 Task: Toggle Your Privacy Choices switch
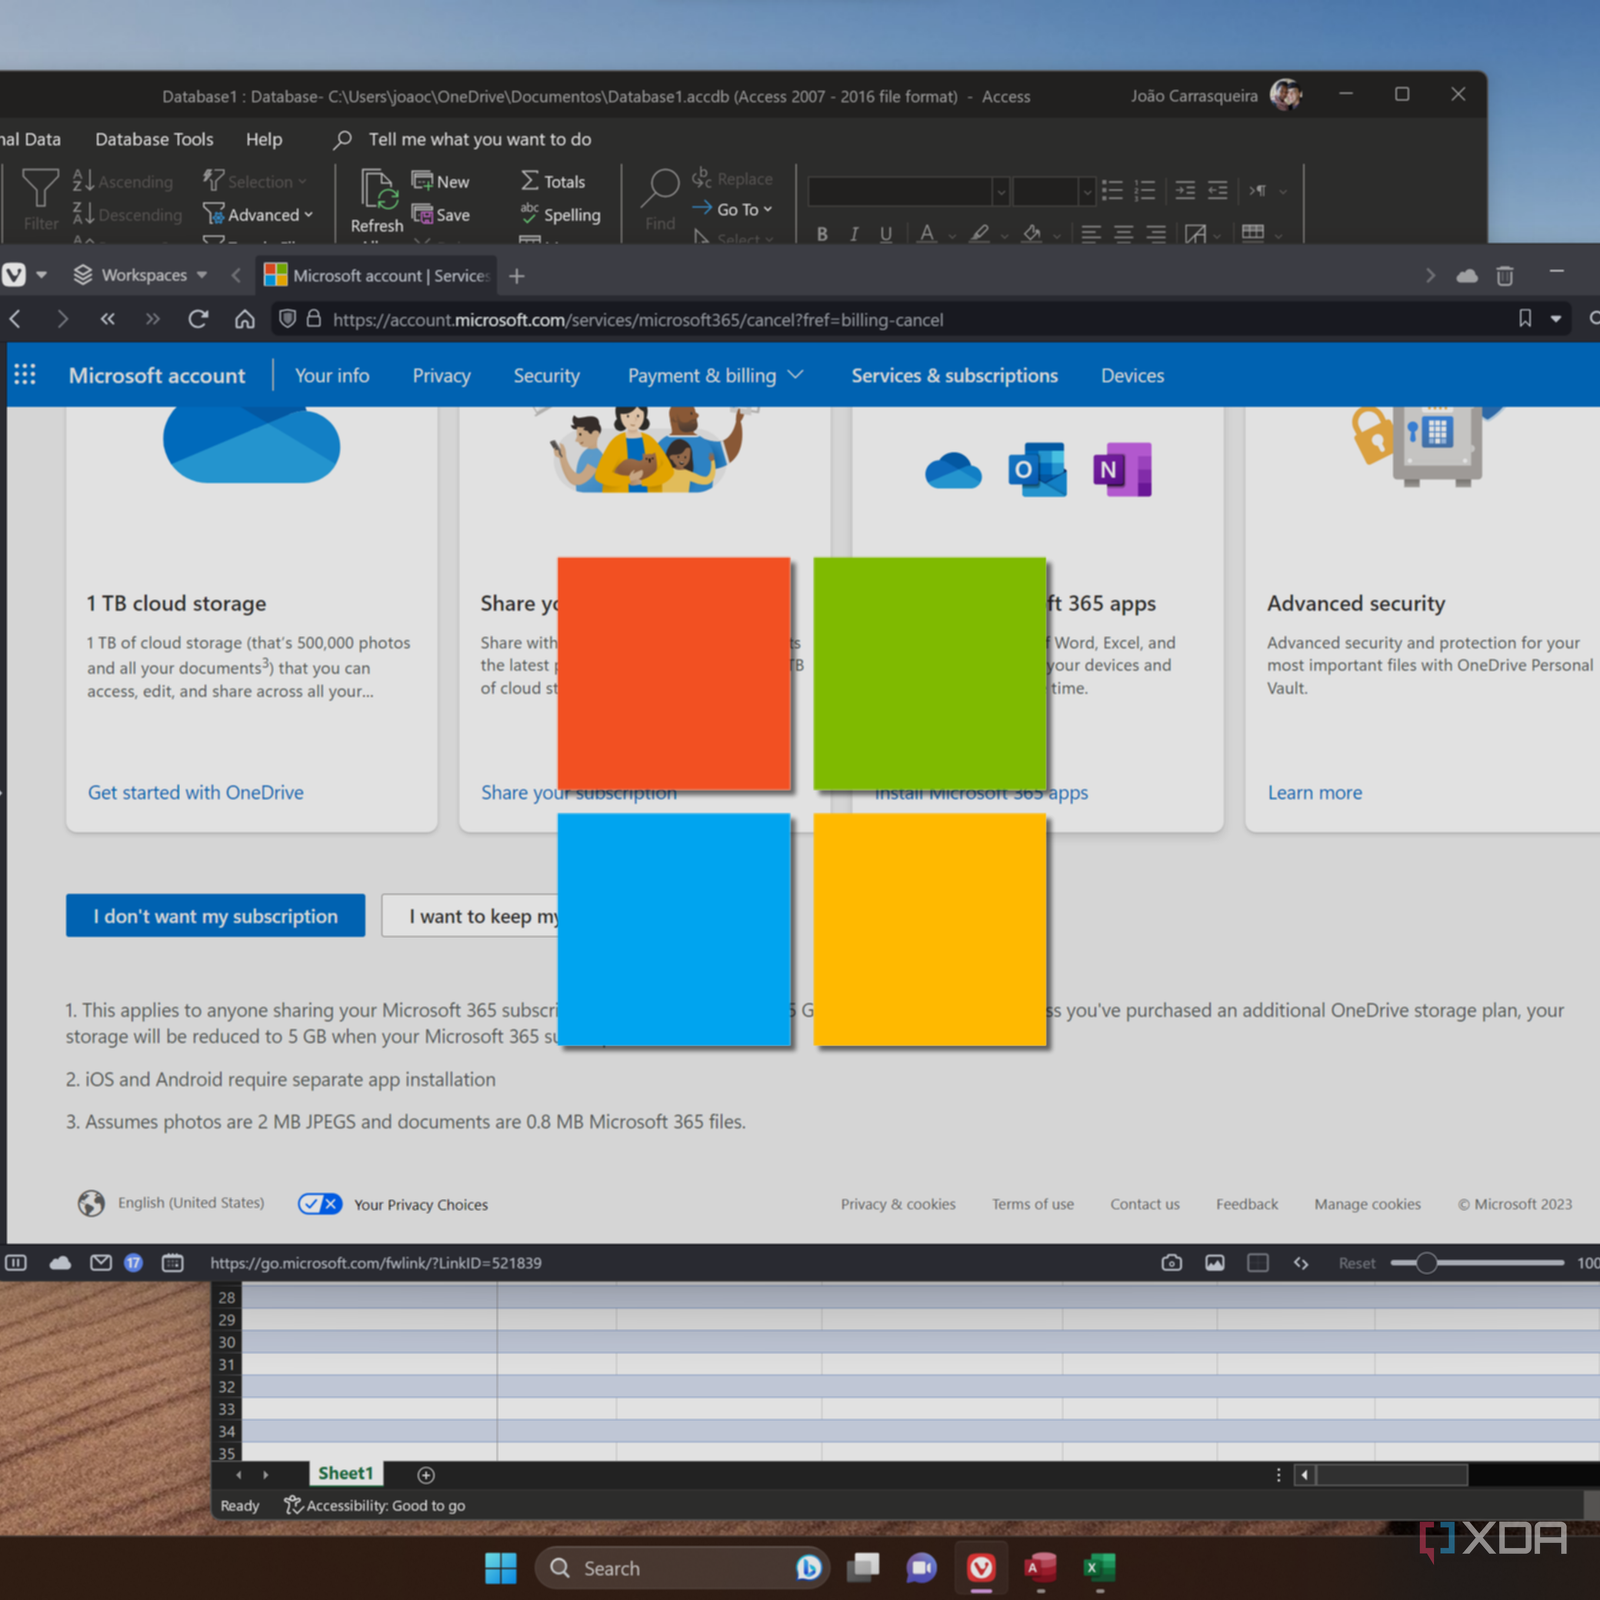point(320,1204)
